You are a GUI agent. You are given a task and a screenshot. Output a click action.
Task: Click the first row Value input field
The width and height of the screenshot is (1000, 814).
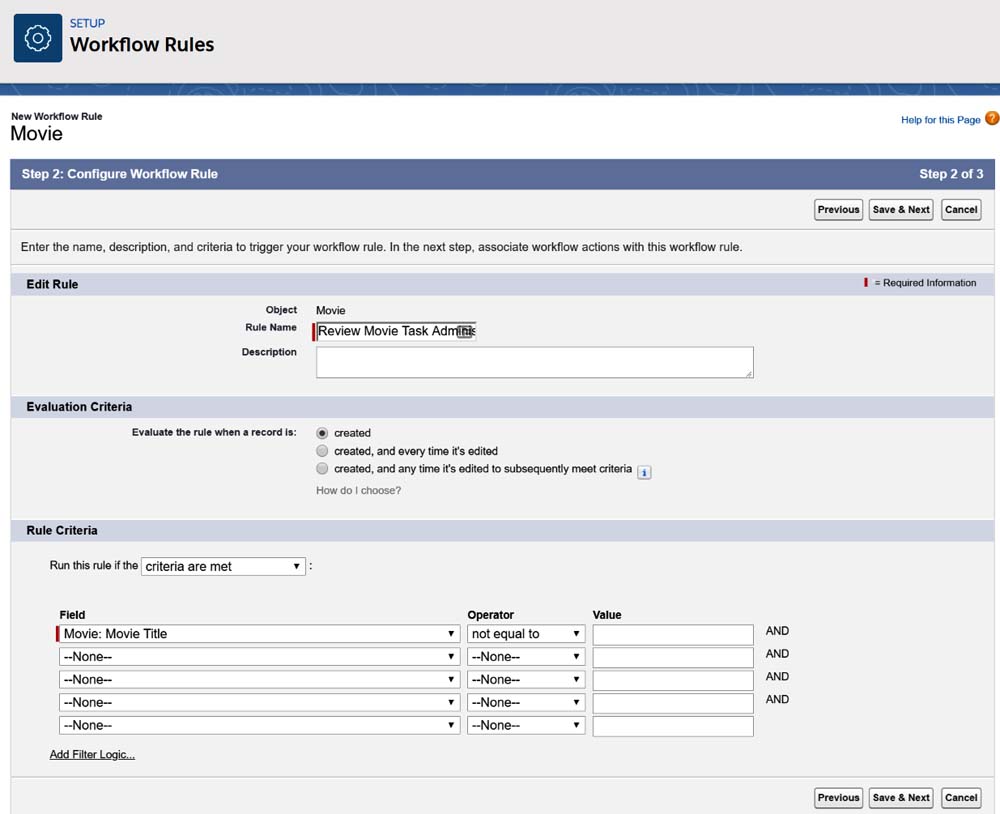click(x=672, y=635)
